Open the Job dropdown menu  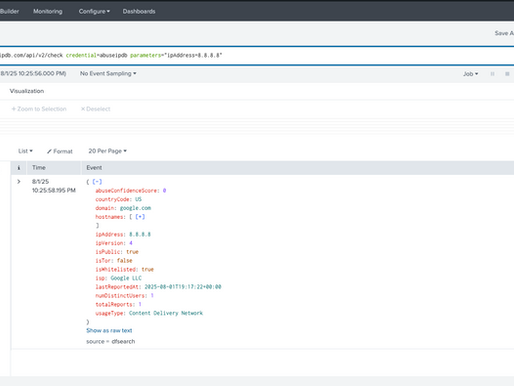470,74
